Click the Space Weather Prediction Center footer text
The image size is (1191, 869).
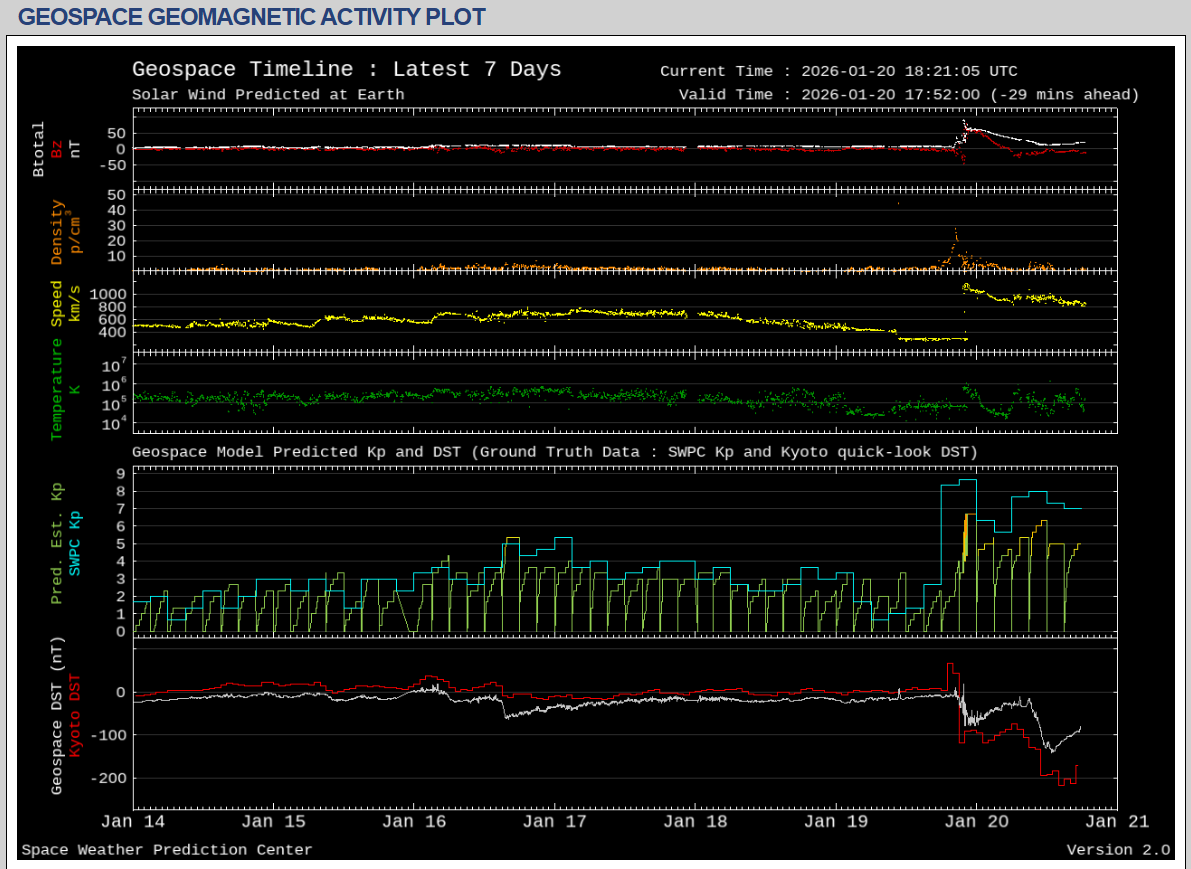pyautogui.click(x=167, y=850)
